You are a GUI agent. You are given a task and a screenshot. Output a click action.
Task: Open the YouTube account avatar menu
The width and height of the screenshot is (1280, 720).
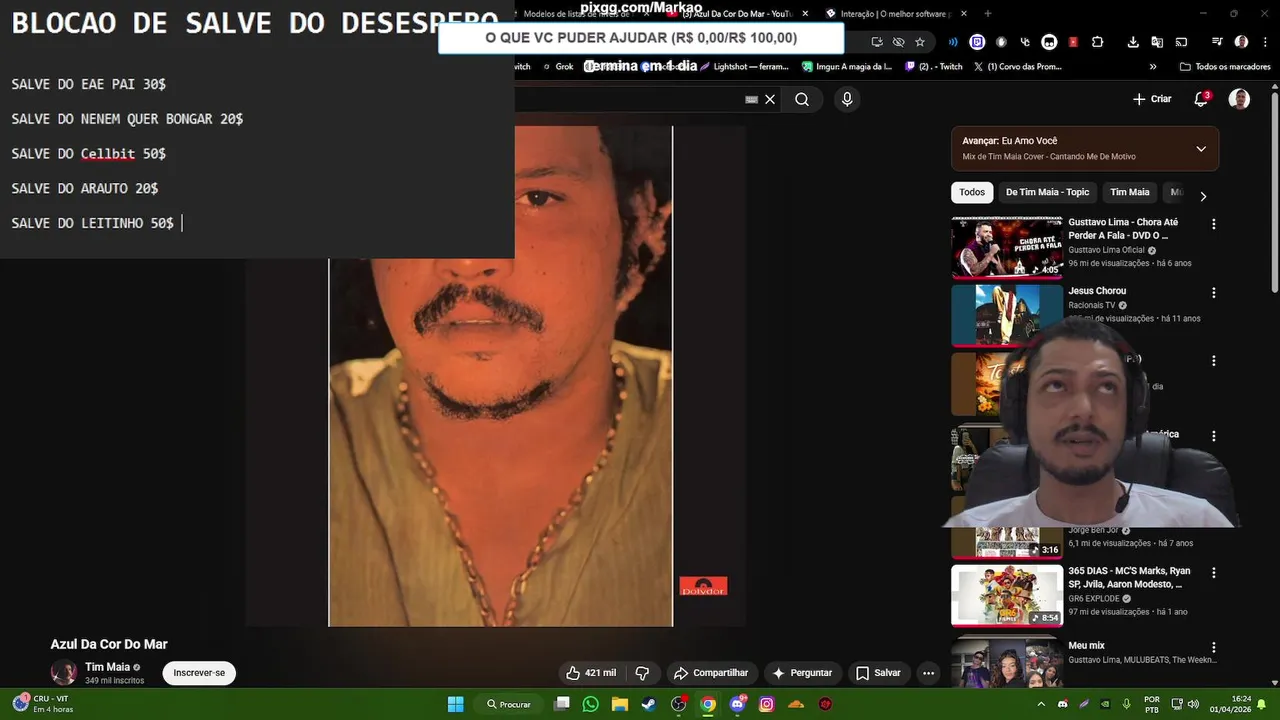[1239, 99]
